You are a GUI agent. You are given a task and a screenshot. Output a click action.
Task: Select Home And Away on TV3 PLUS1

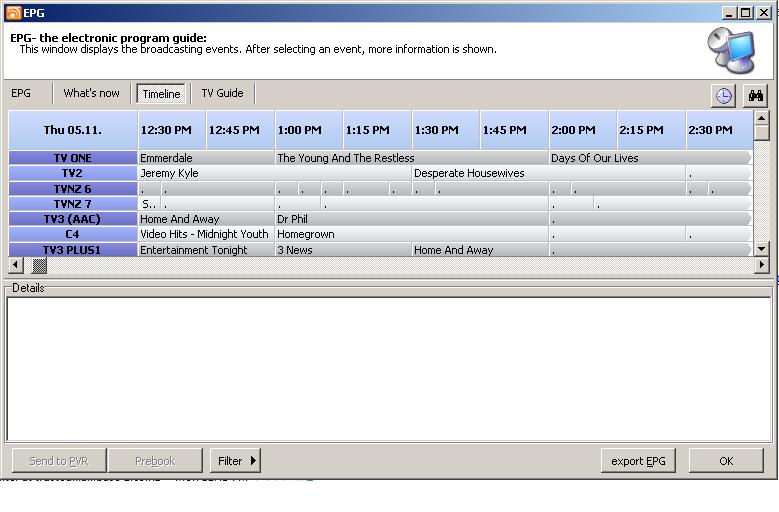480,250
